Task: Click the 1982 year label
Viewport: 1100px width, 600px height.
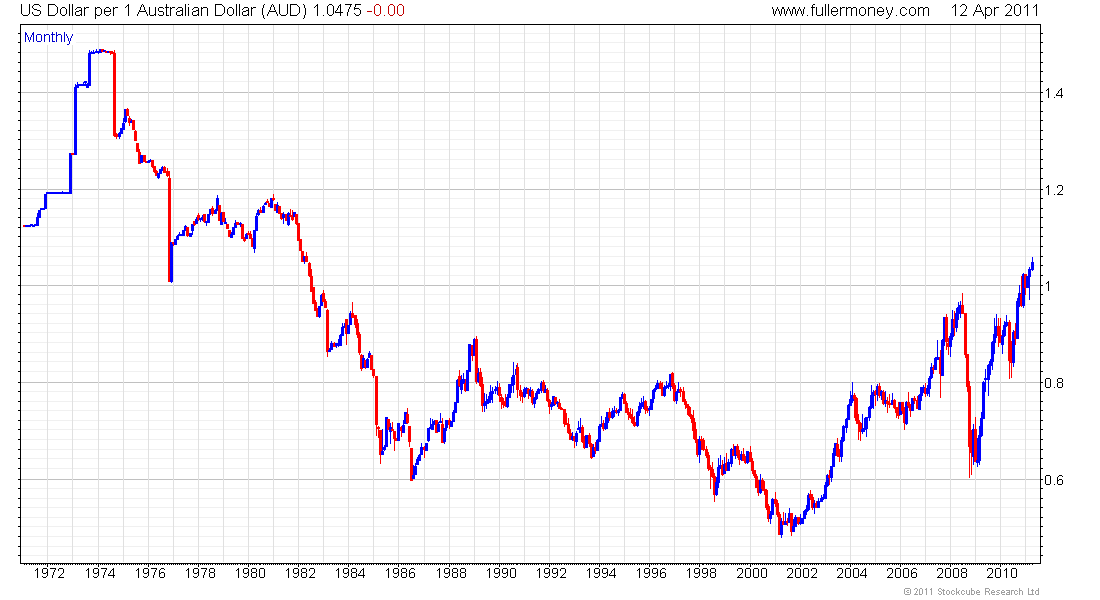Action: point(300,573)
